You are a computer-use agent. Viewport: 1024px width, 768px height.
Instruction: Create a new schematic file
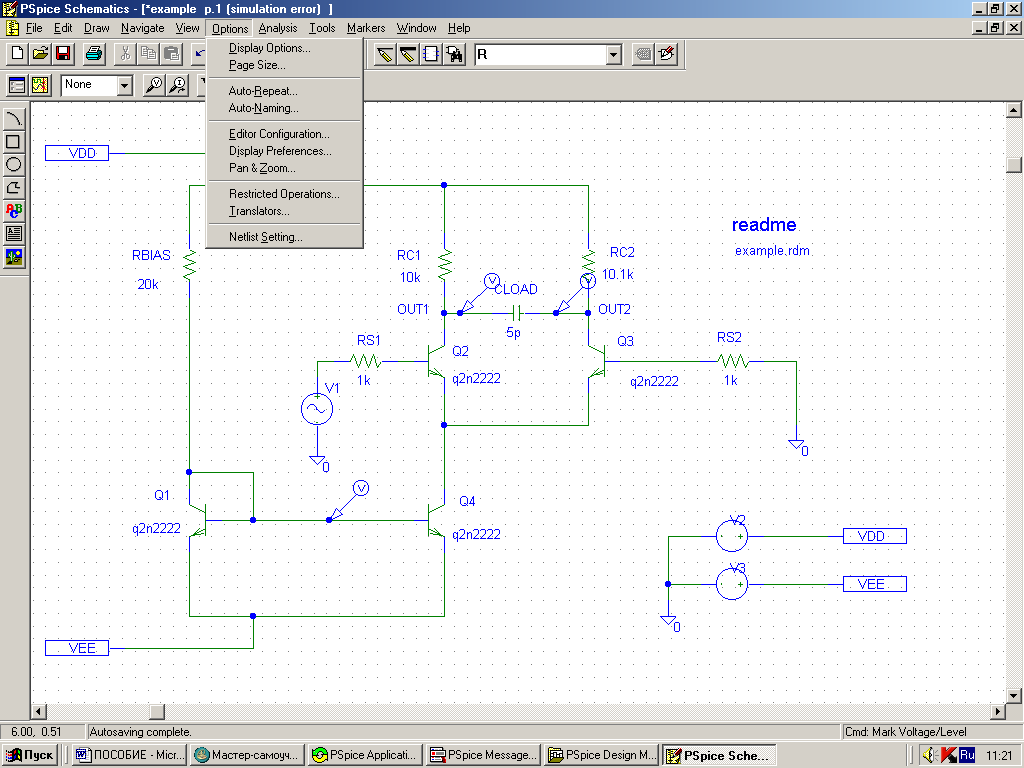click(18, 54)
